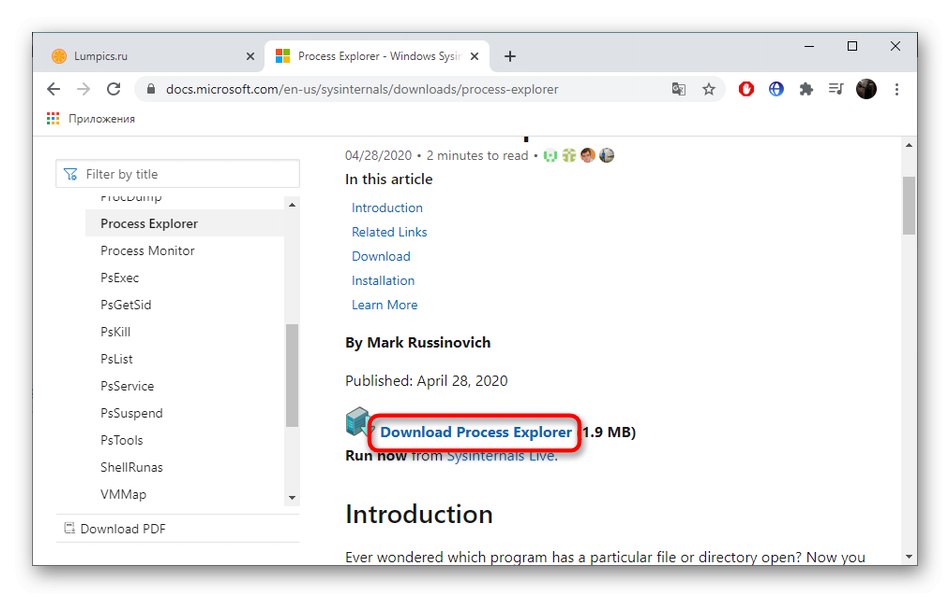Screen dimensions: 950x598
Task: Click the download package icon beside the link
Action: pyautogui.click(x=358, y=422)
